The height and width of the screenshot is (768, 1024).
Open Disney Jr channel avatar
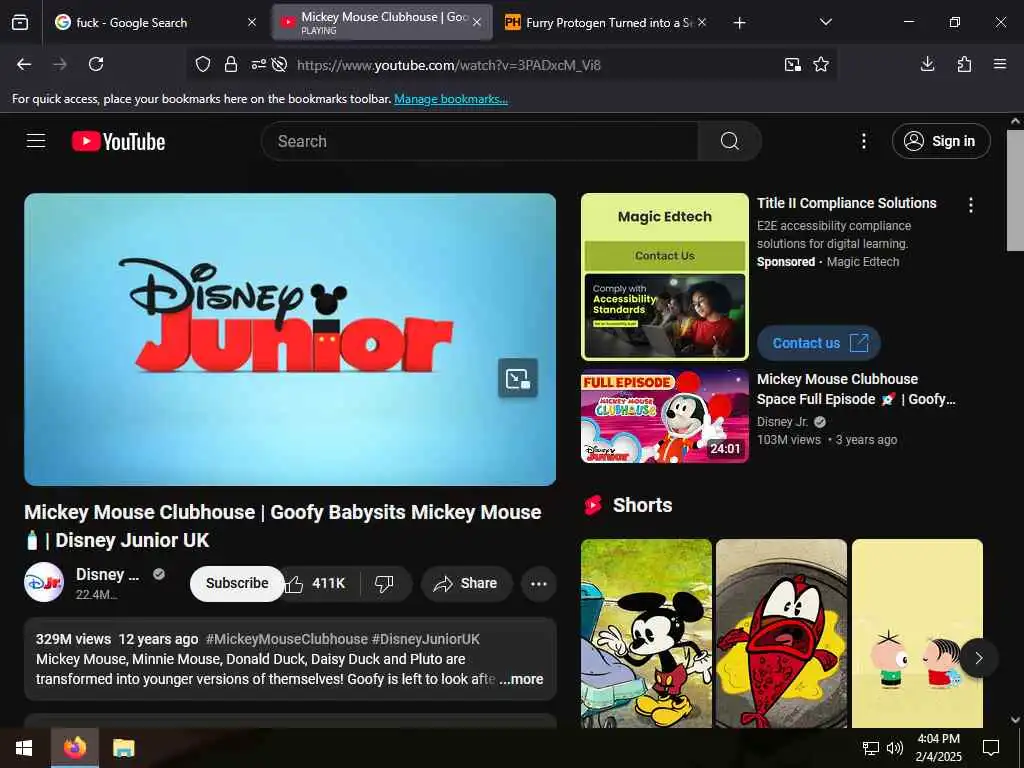click(44, 582)
